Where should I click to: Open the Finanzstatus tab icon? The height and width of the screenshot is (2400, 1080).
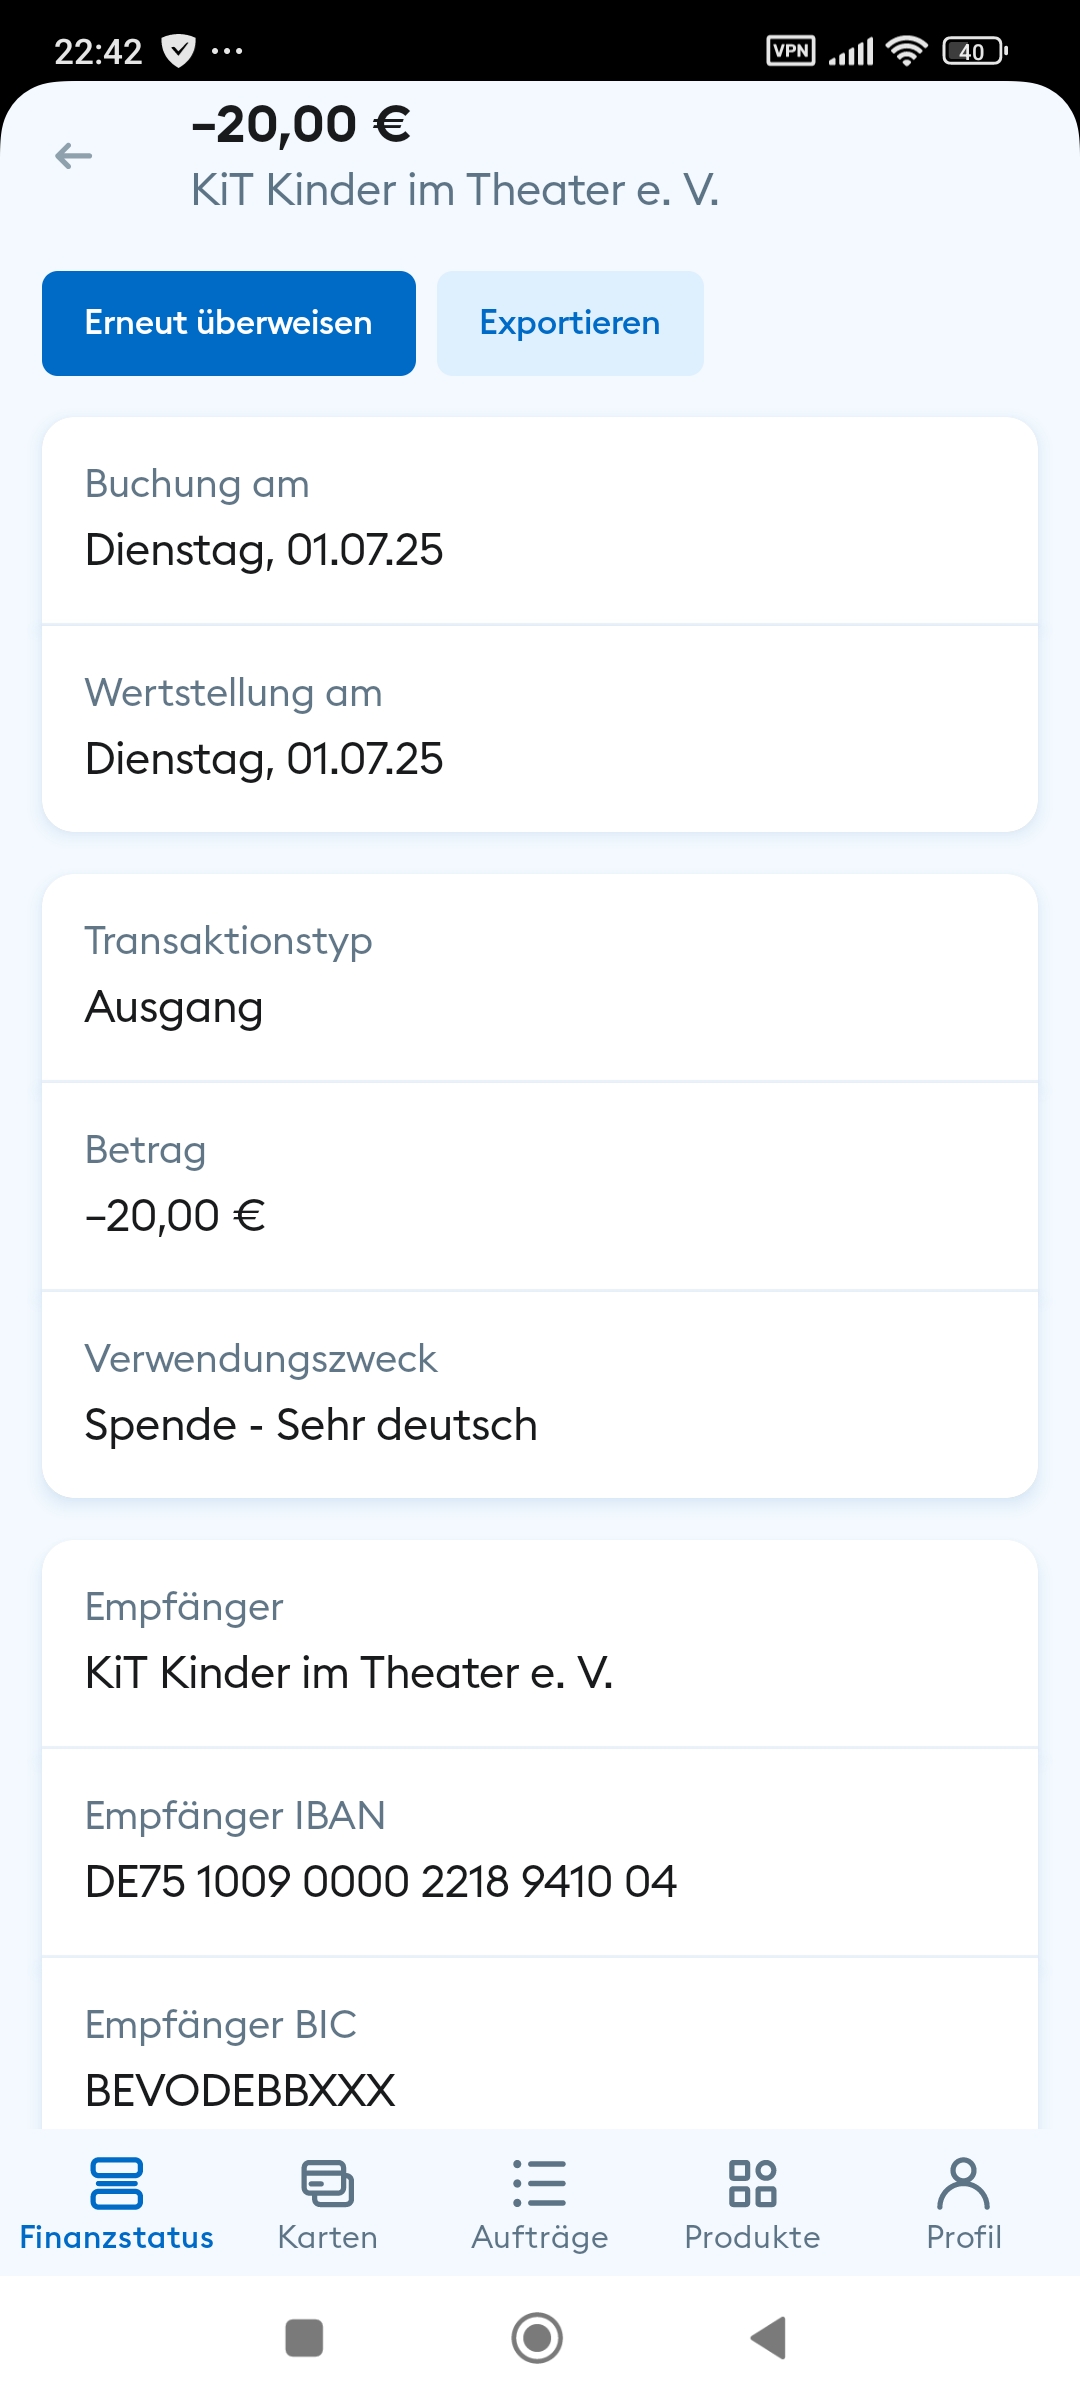point(116,2184)
